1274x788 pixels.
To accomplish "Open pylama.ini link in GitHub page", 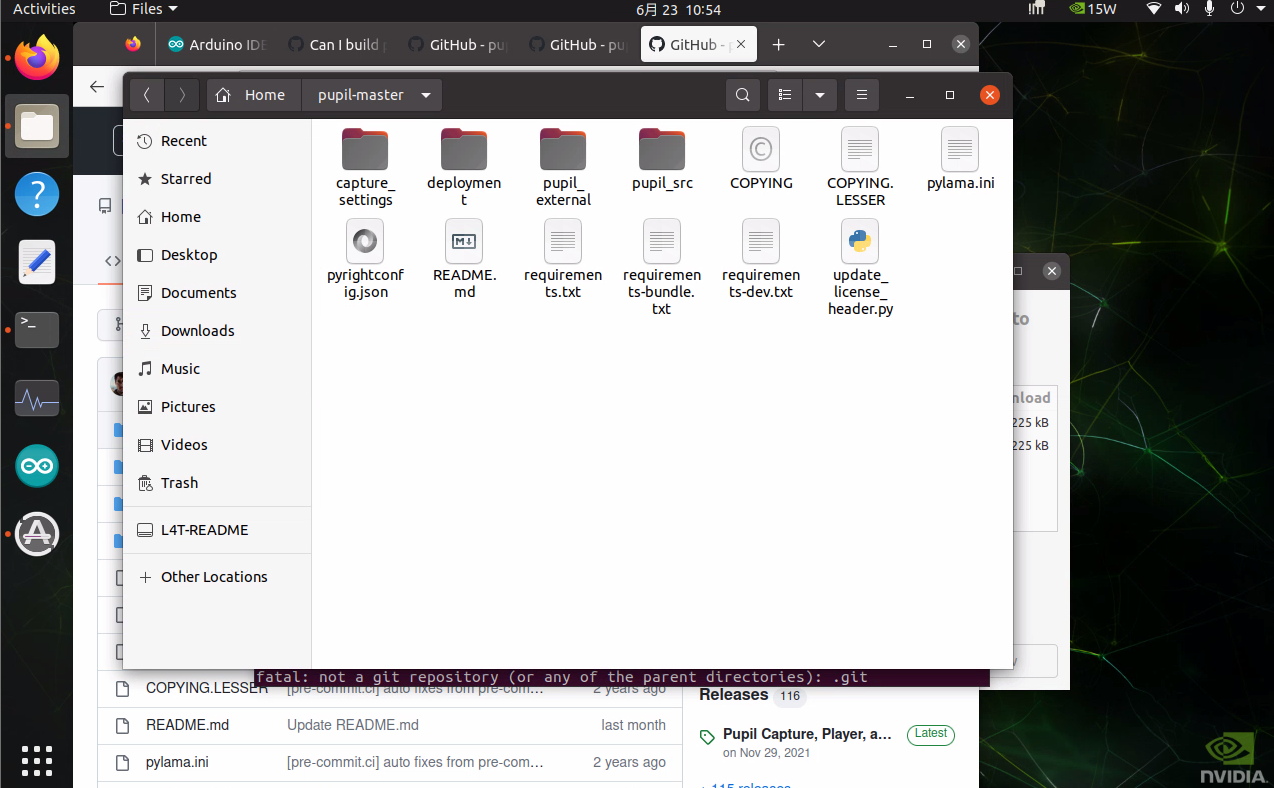I will coord(177,762).
